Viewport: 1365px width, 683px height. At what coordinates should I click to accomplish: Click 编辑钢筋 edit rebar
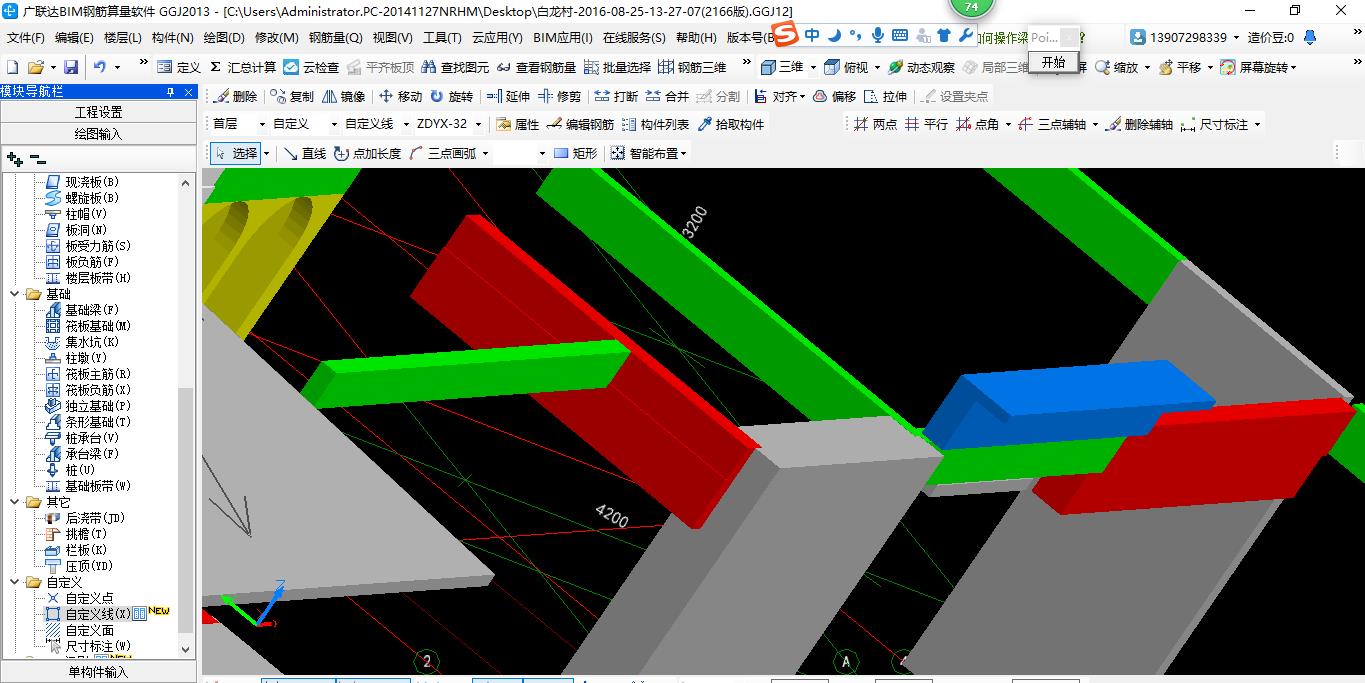[580, 124]
